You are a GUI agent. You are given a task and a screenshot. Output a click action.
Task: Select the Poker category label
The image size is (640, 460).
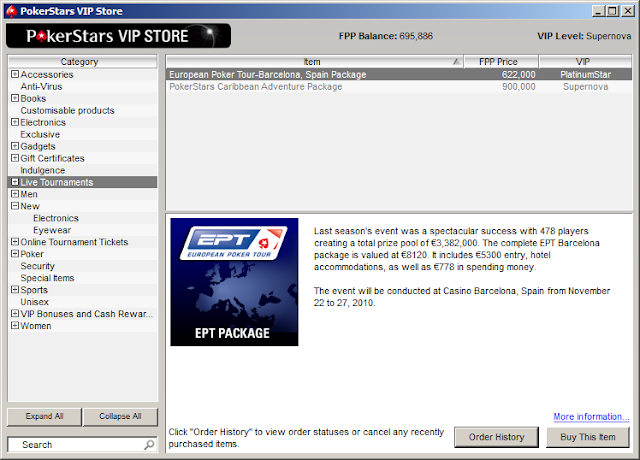(32, 254)
